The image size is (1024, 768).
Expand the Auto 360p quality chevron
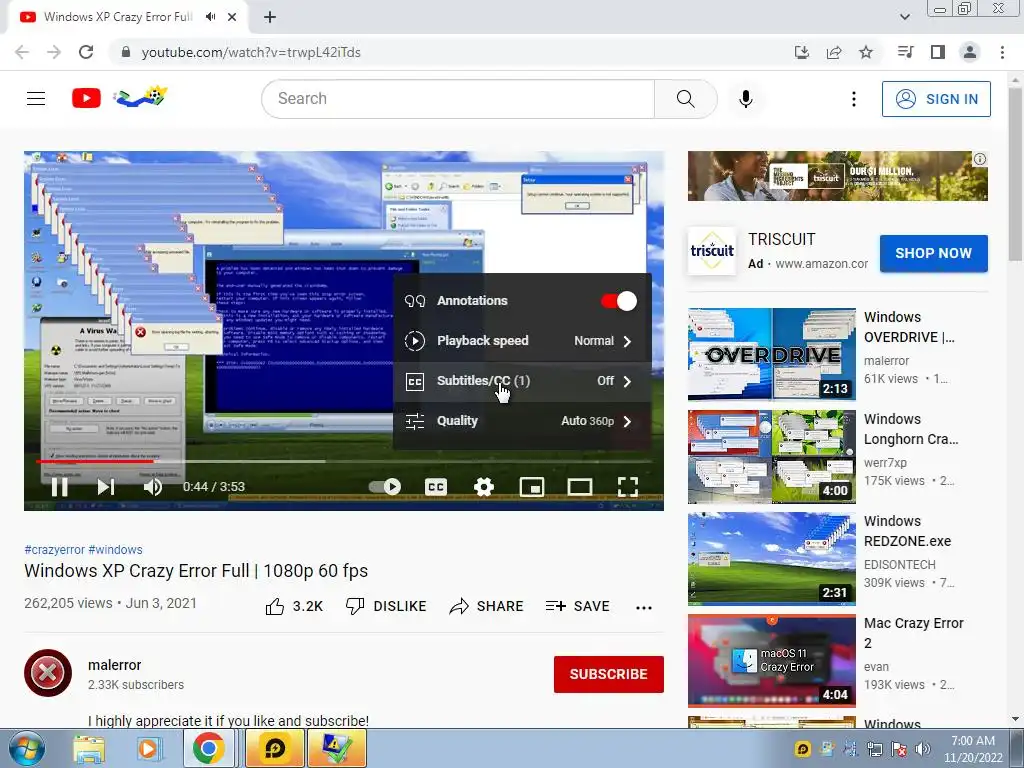[x=627, y=421]
